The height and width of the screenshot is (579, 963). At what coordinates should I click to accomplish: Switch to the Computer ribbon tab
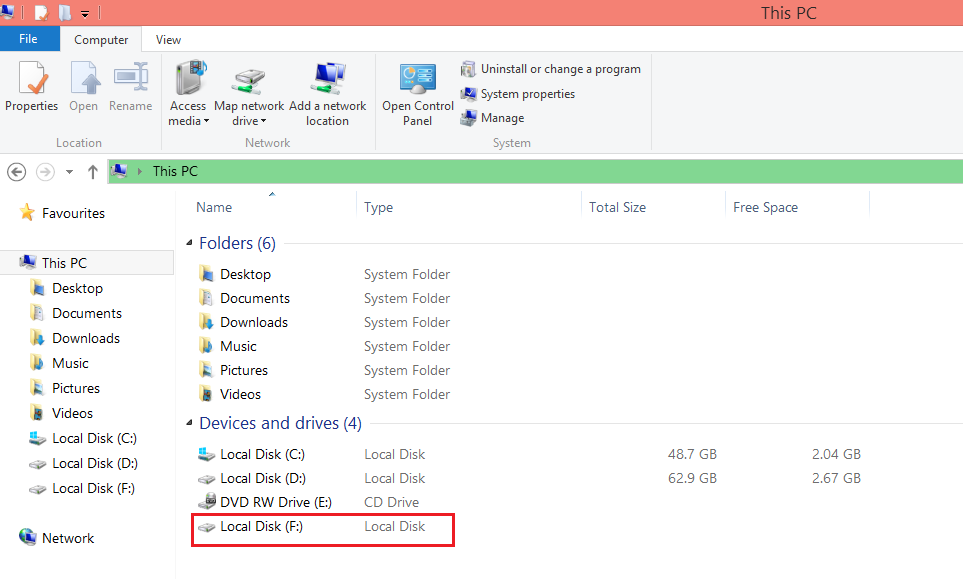point(101,39)
